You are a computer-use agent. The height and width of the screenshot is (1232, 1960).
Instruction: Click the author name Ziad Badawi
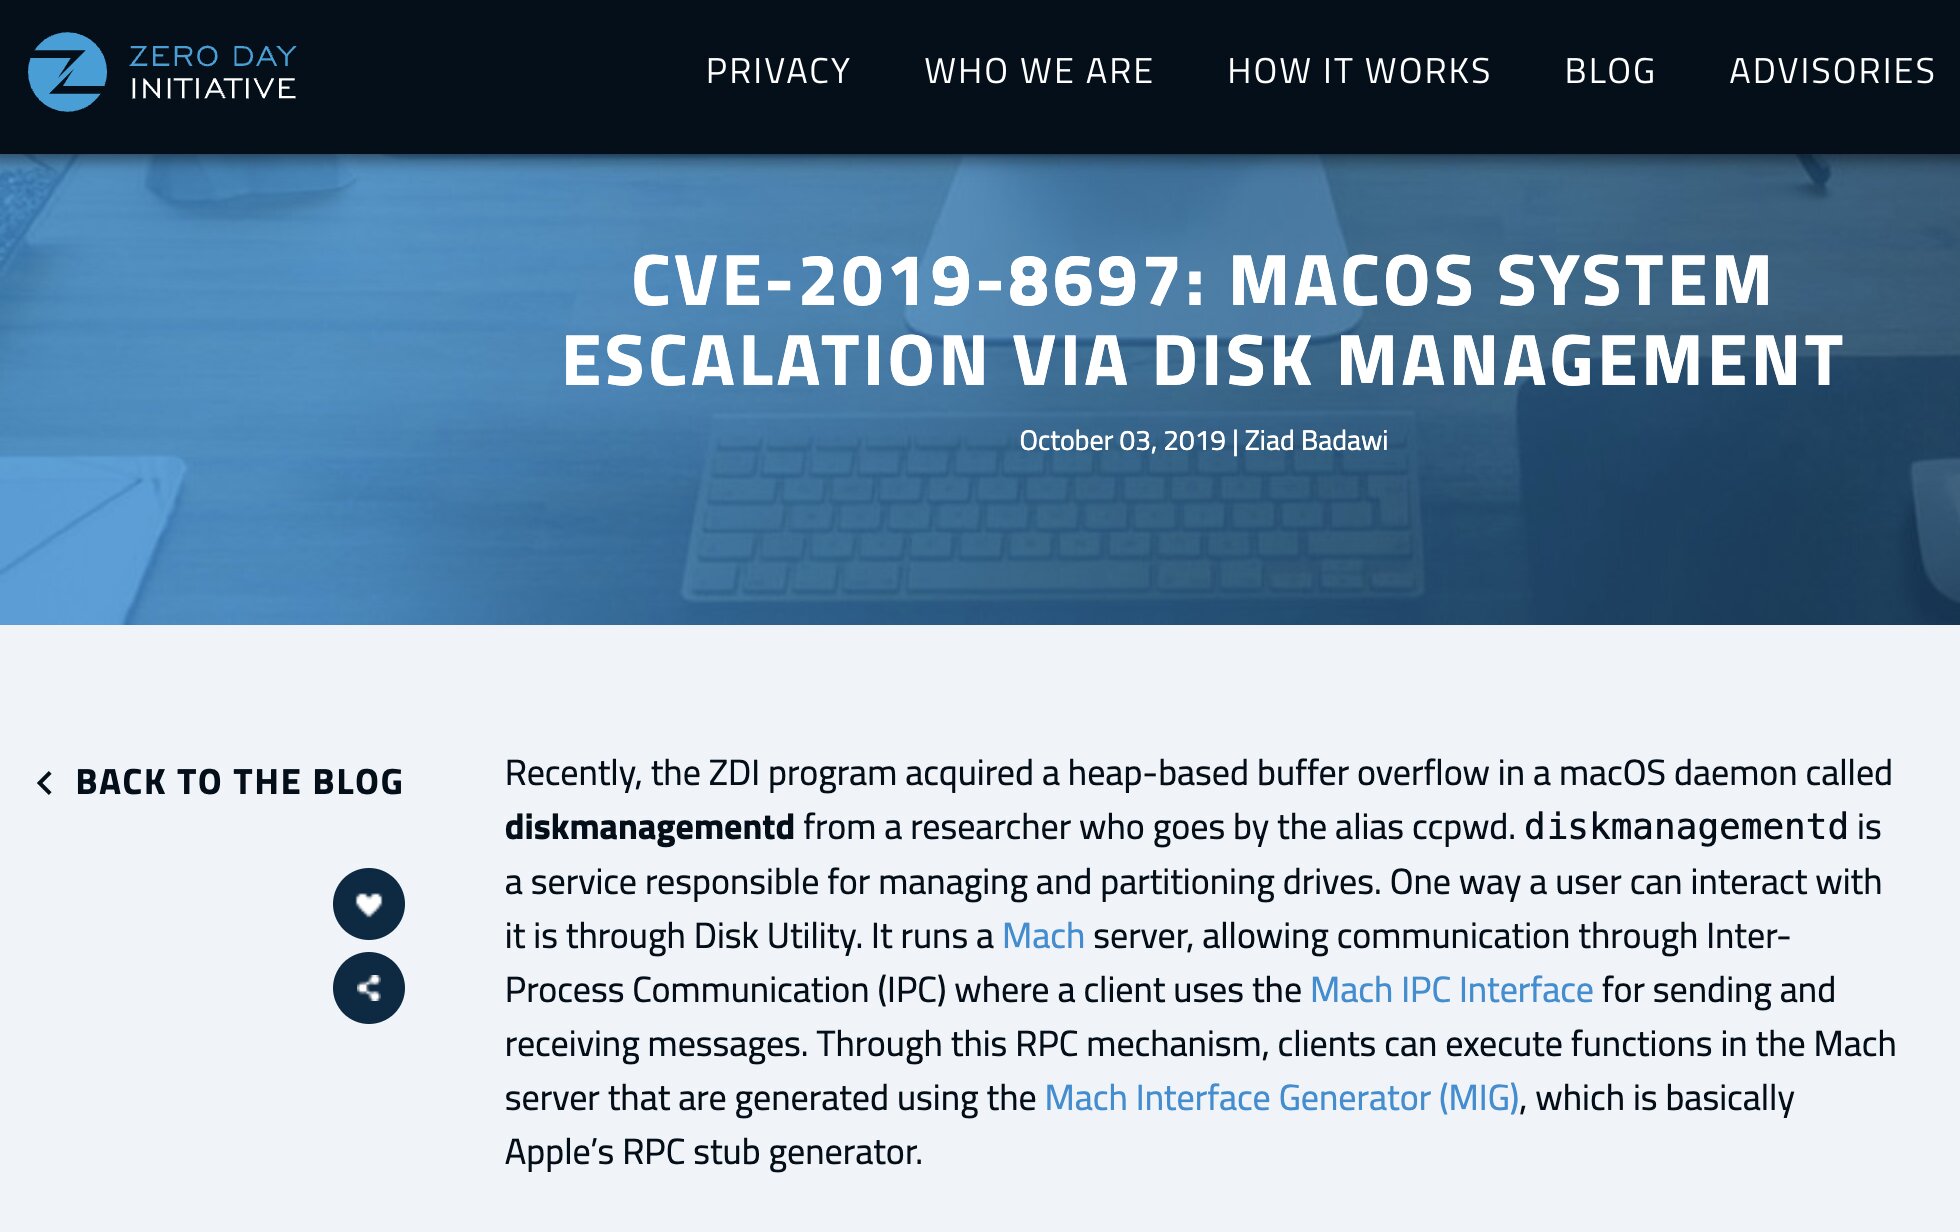point(1316,441)
